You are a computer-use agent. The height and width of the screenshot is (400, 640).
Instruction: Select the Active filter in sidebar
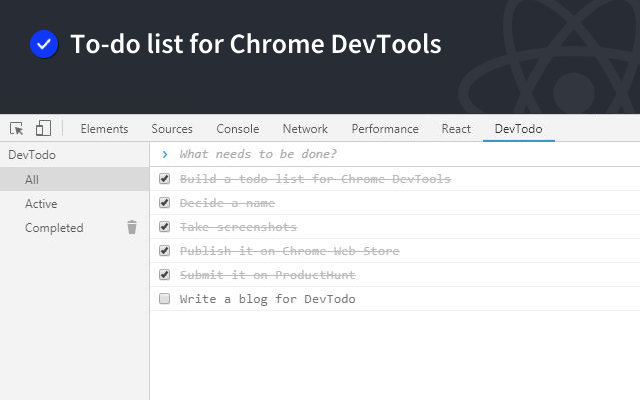pyautogui.click(x=42, y=204)
